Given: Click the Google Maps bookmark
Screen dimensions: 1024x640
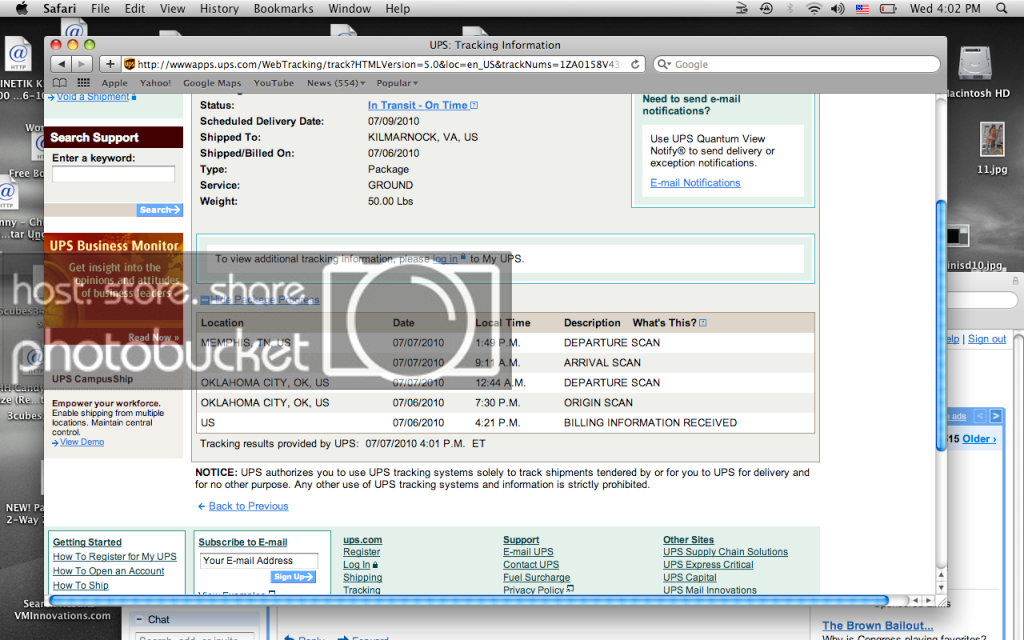Looking at the screenshot, I should click(212, 83).
